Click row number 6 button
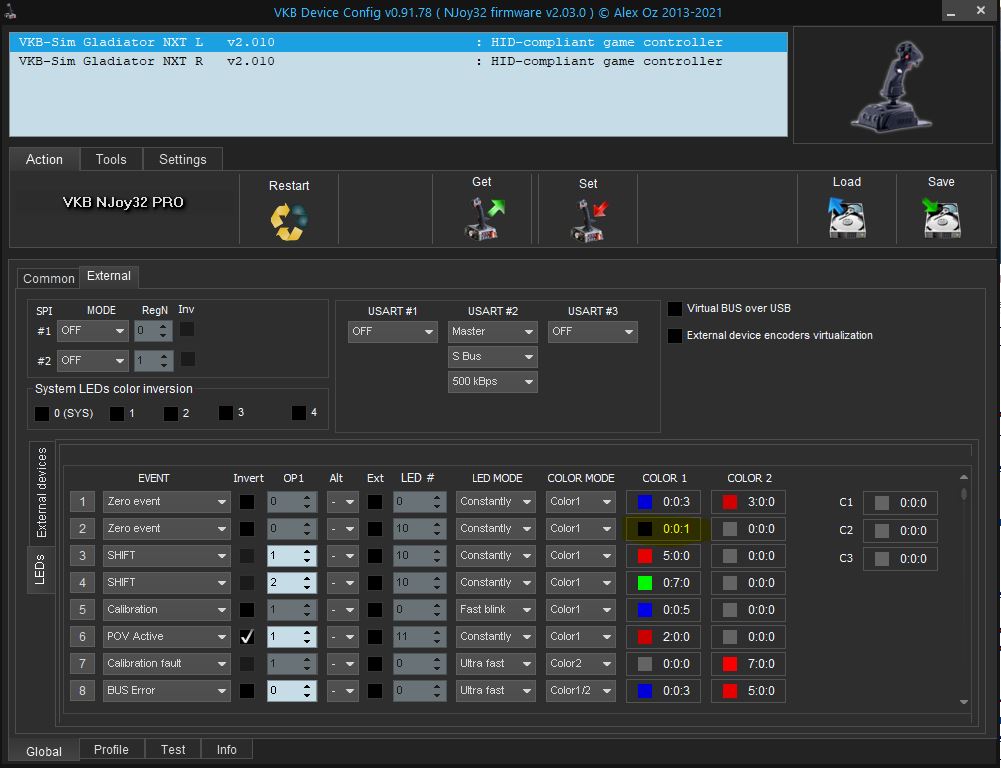1001x768 pixels. [x=82, y=636]
